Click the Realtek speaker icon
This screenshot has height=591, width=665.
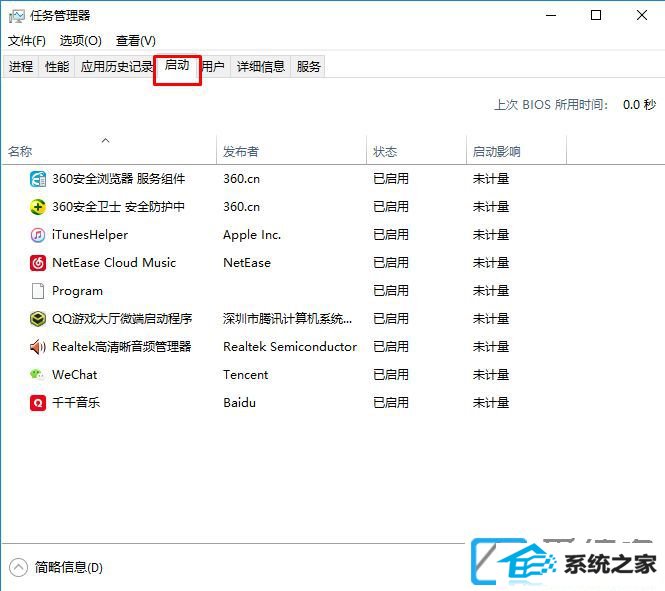click(38, 347)
